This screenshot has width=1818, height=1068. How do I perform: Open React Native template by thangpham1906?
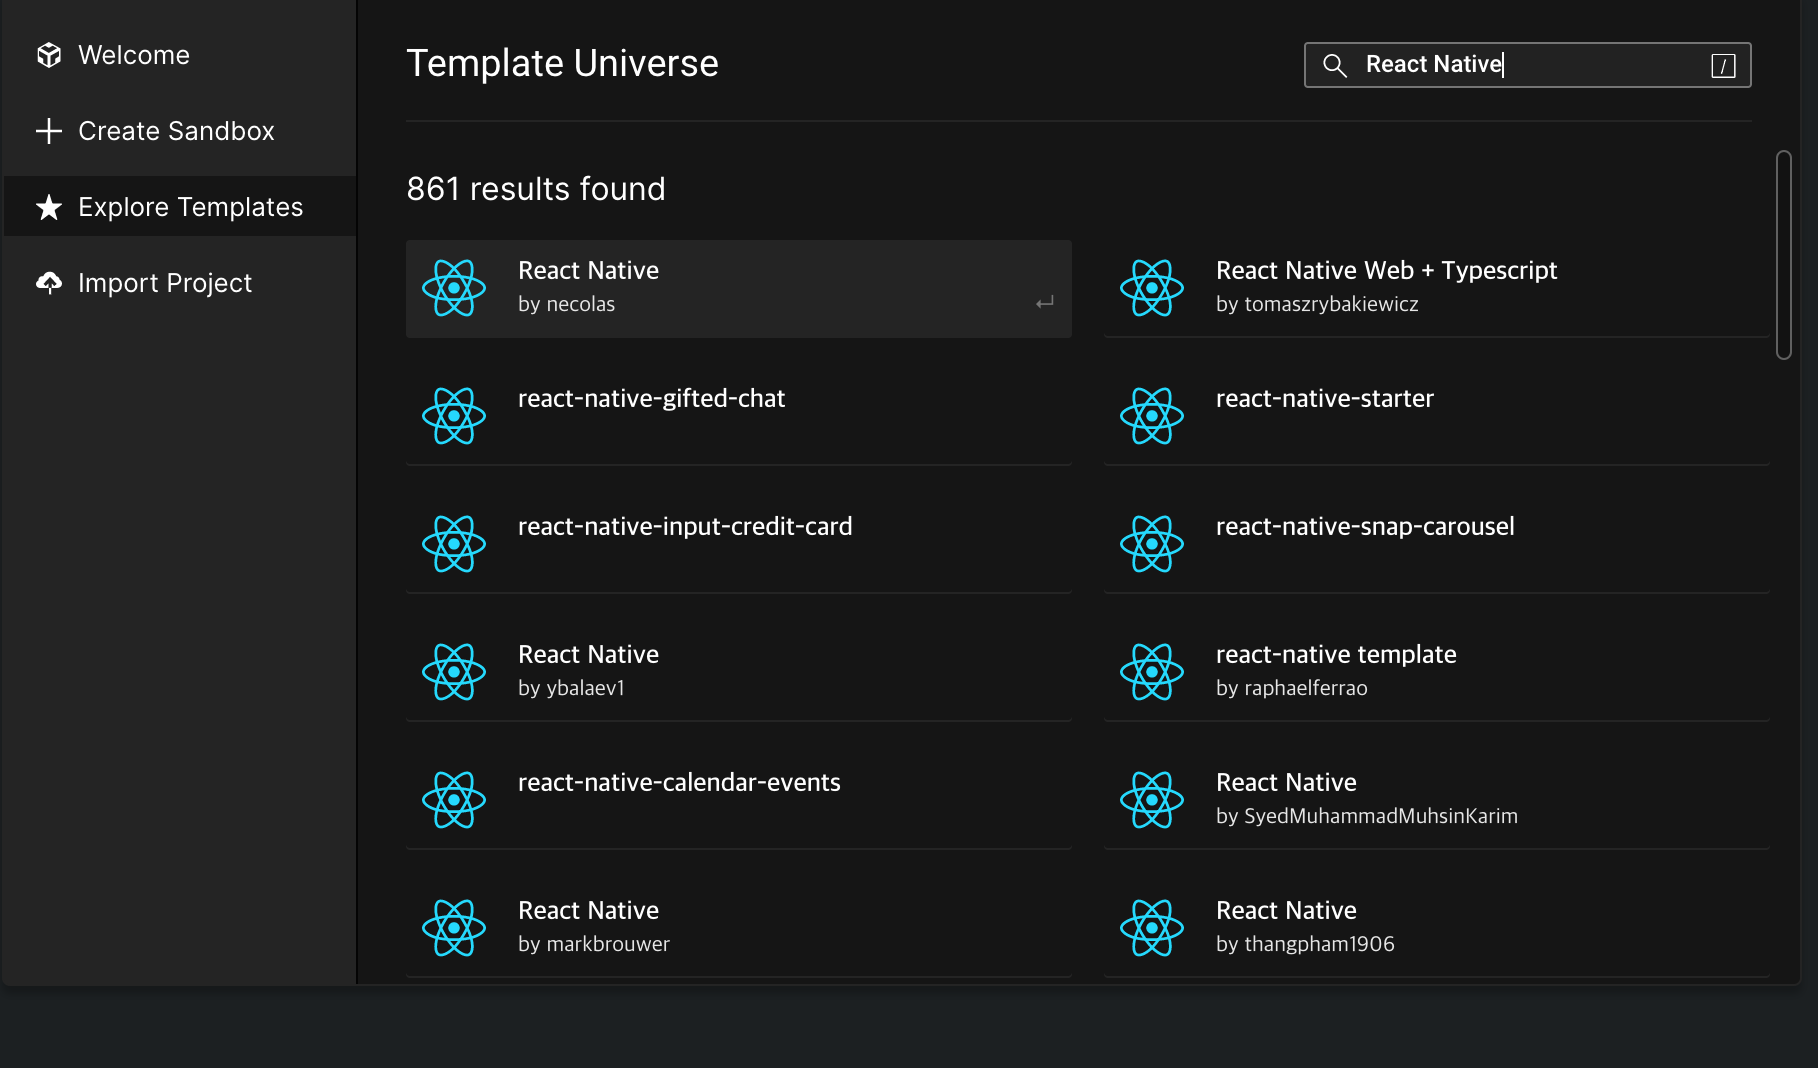coord(1437,928)
